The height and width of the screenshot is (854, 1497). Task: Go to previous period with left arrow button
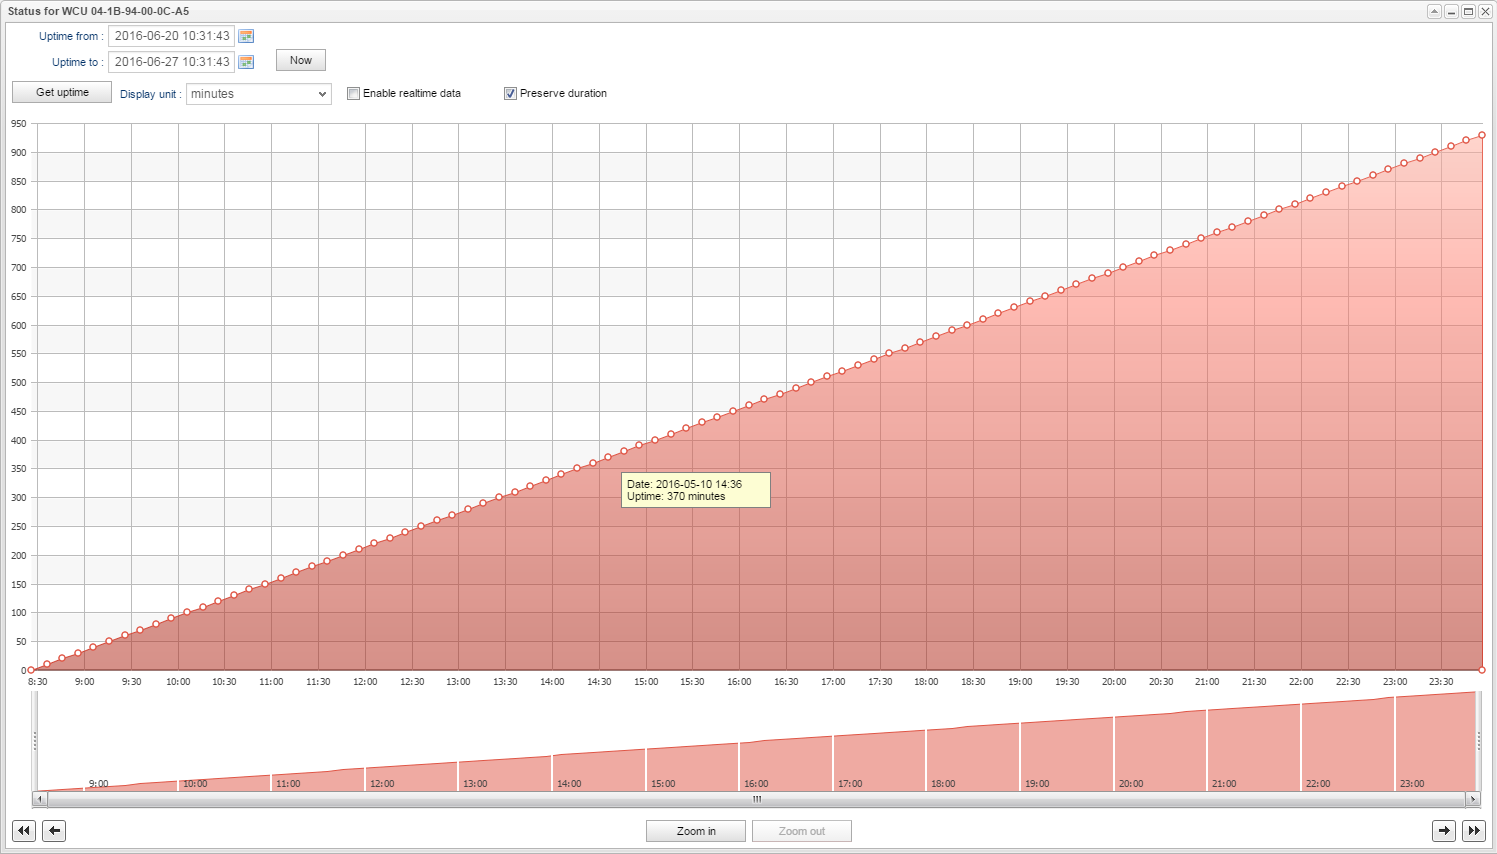tap(54, 831)
